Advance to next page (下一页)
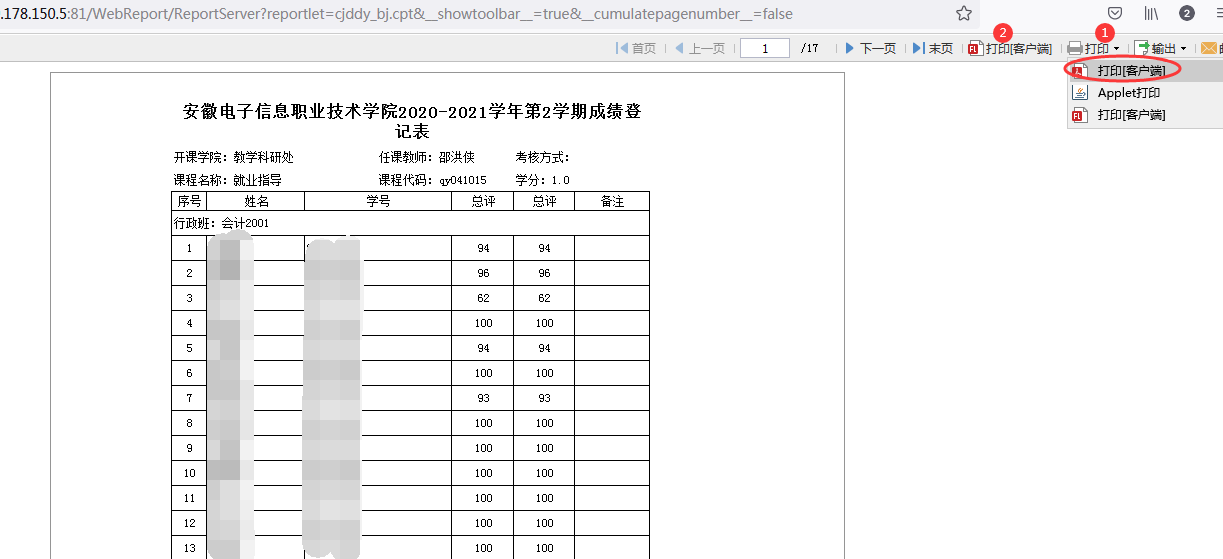1223x559 pixels. [870, 48]
